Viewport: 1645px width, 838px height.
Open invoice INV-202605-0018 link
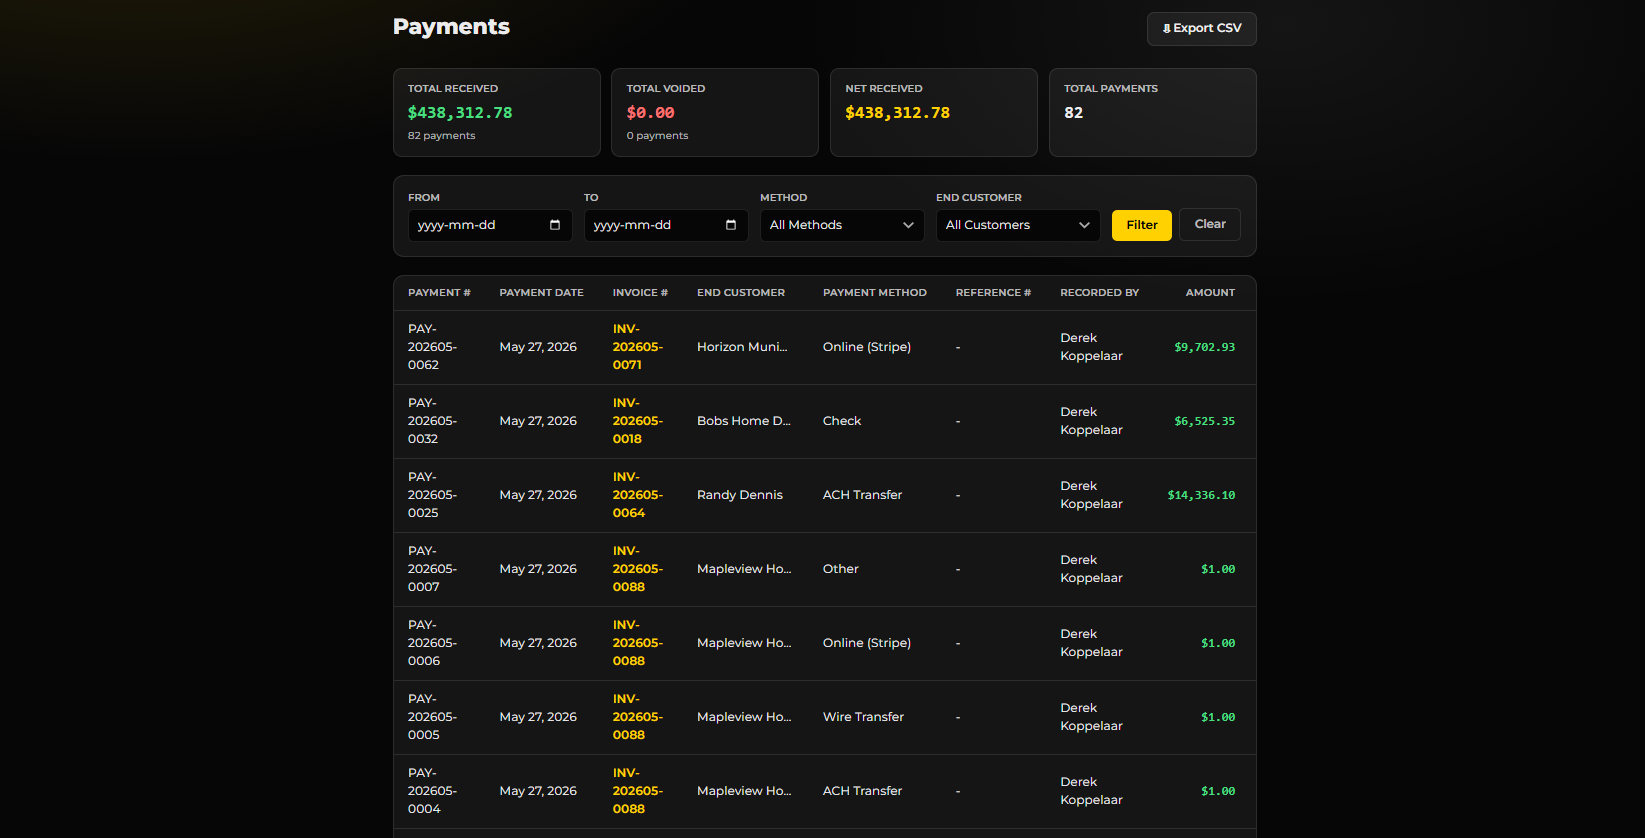637,421
